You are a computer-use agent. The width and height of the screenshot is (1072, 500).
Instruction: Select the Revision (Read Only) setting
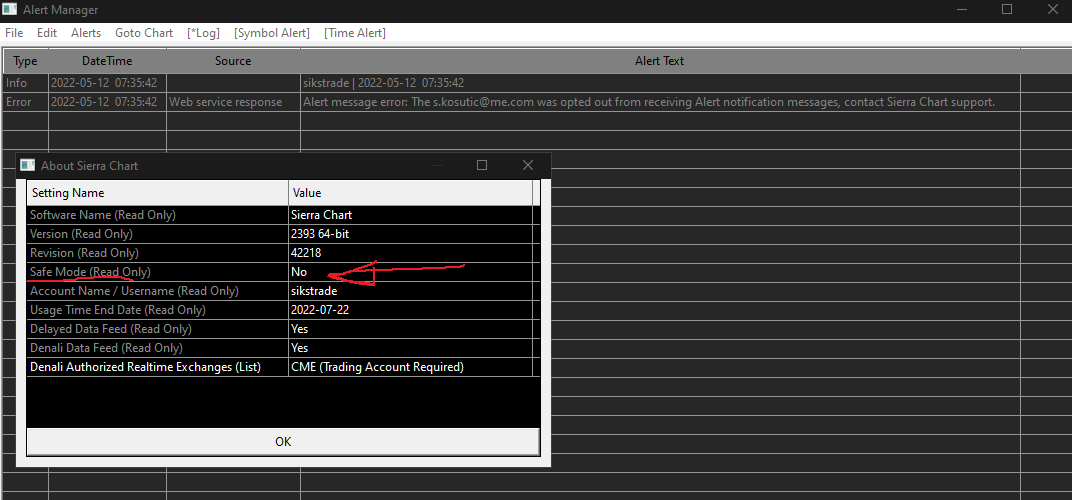(x=157, y=253)
